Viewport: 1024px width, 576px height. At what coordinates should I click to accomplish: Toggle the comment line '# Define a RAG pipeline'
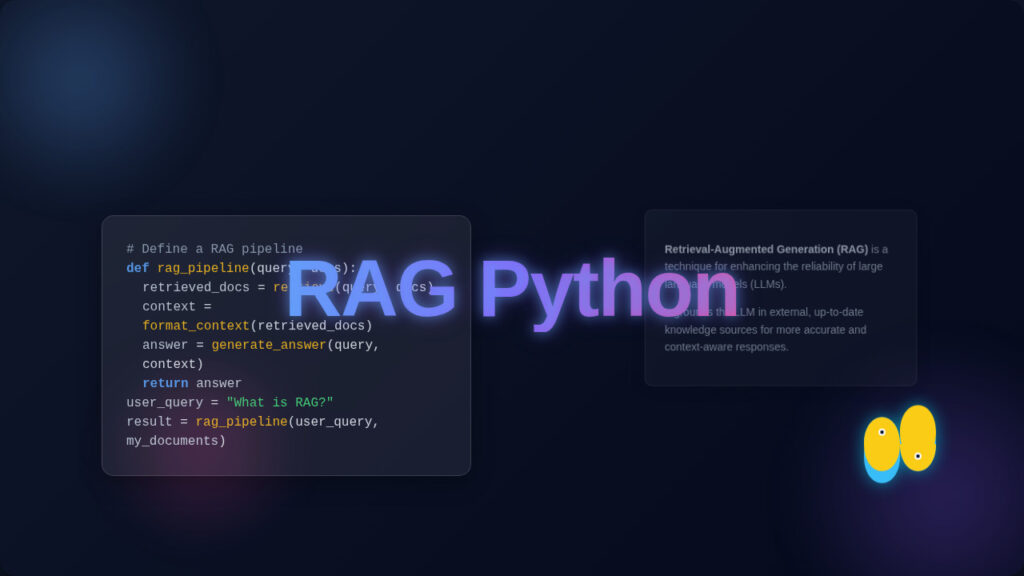pyautogui.click(x=213, y=249)
